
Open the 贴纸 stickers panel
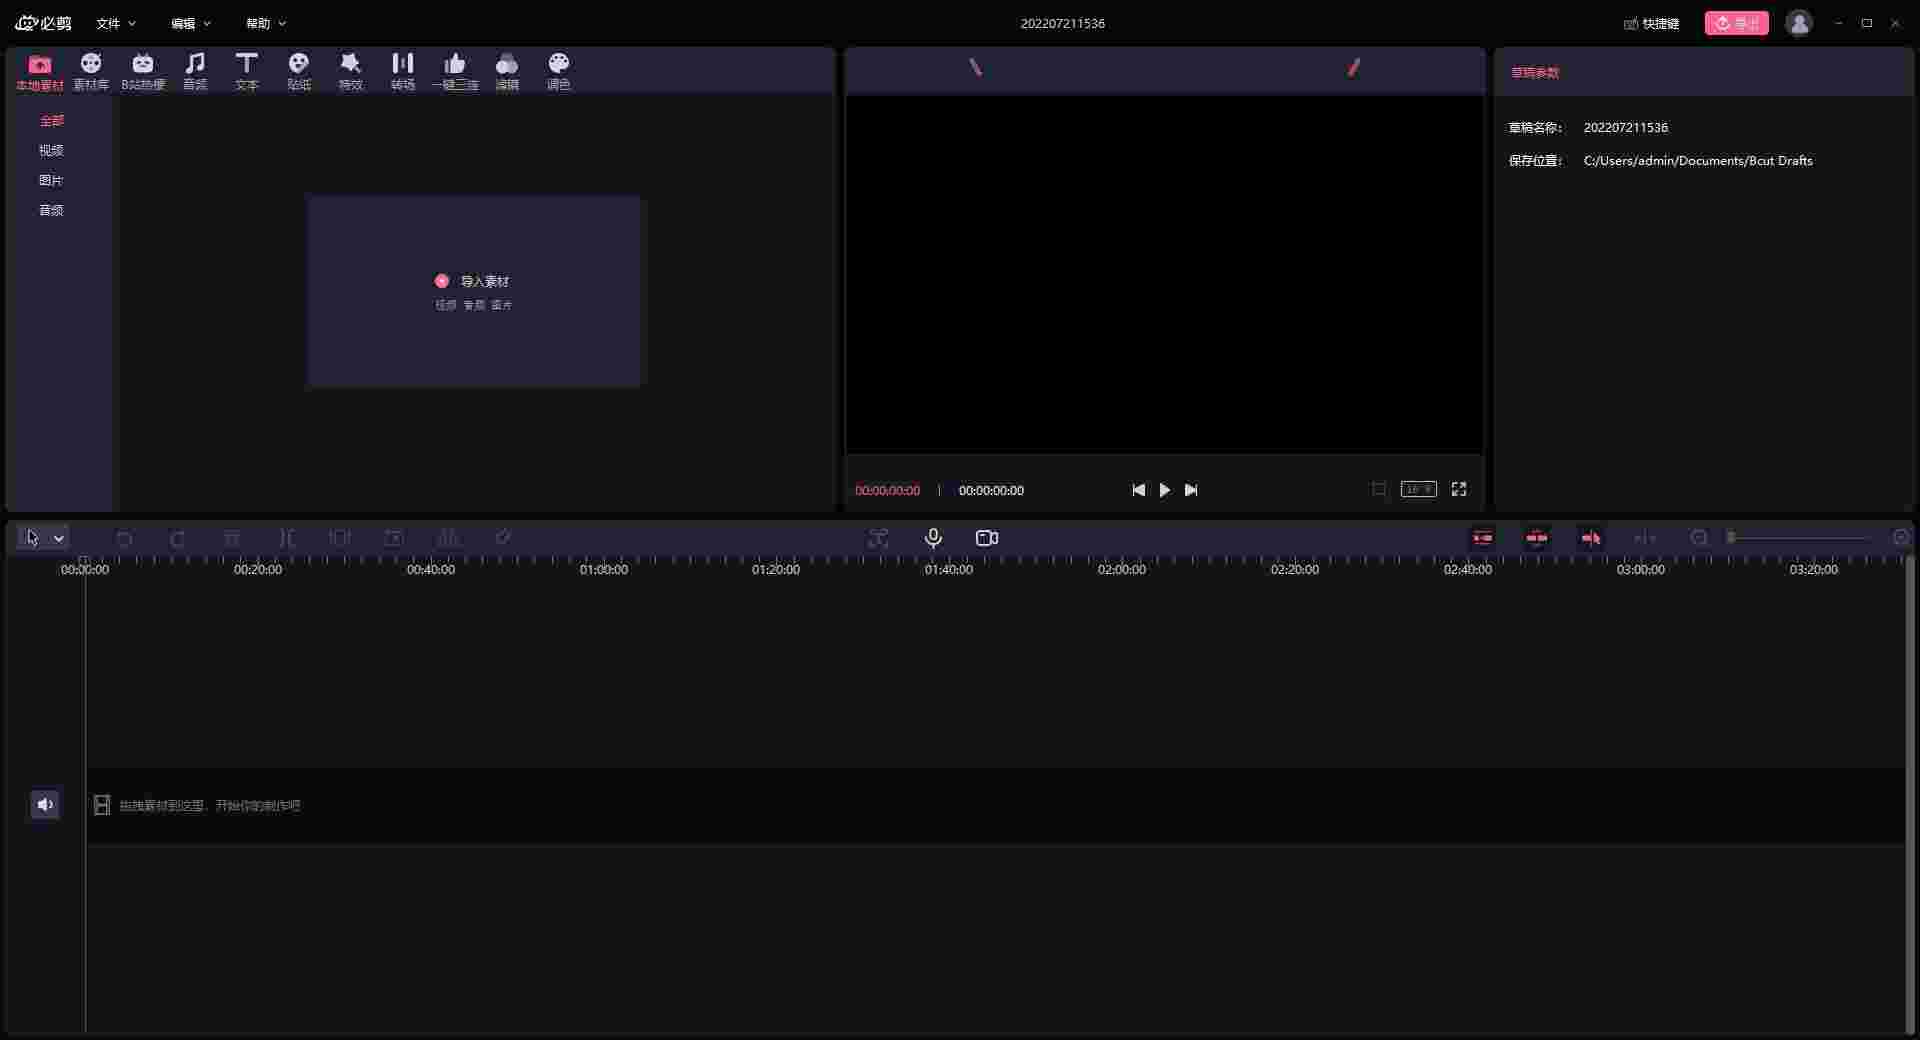(299, 72)
